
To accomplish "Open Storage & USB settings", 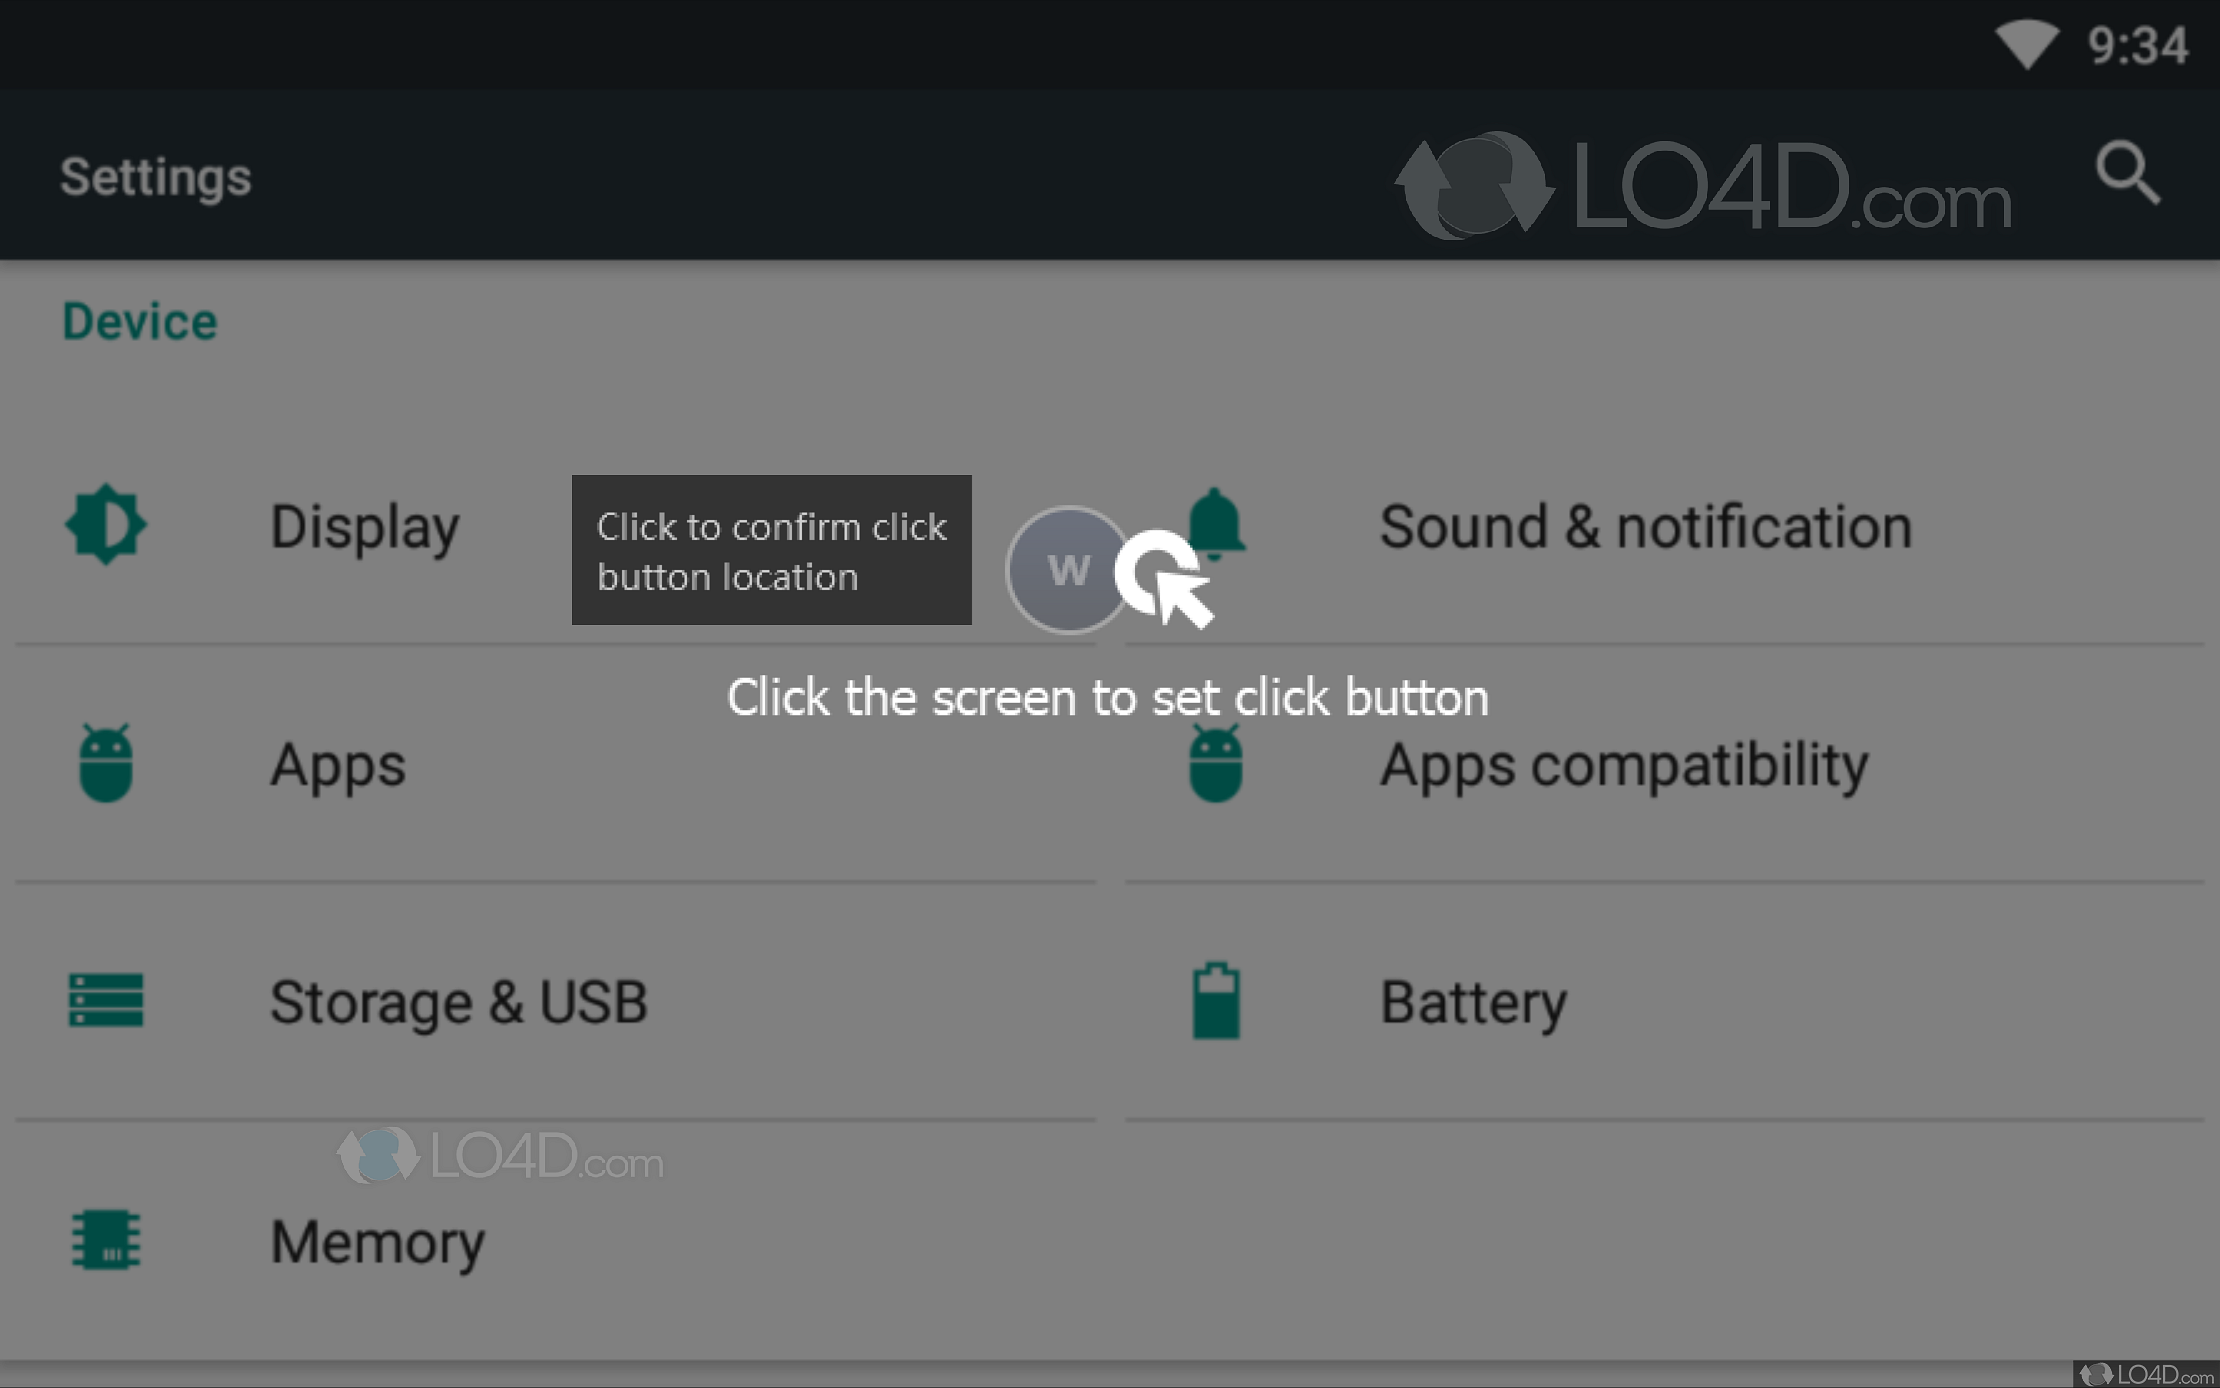I will point(459,1002).
